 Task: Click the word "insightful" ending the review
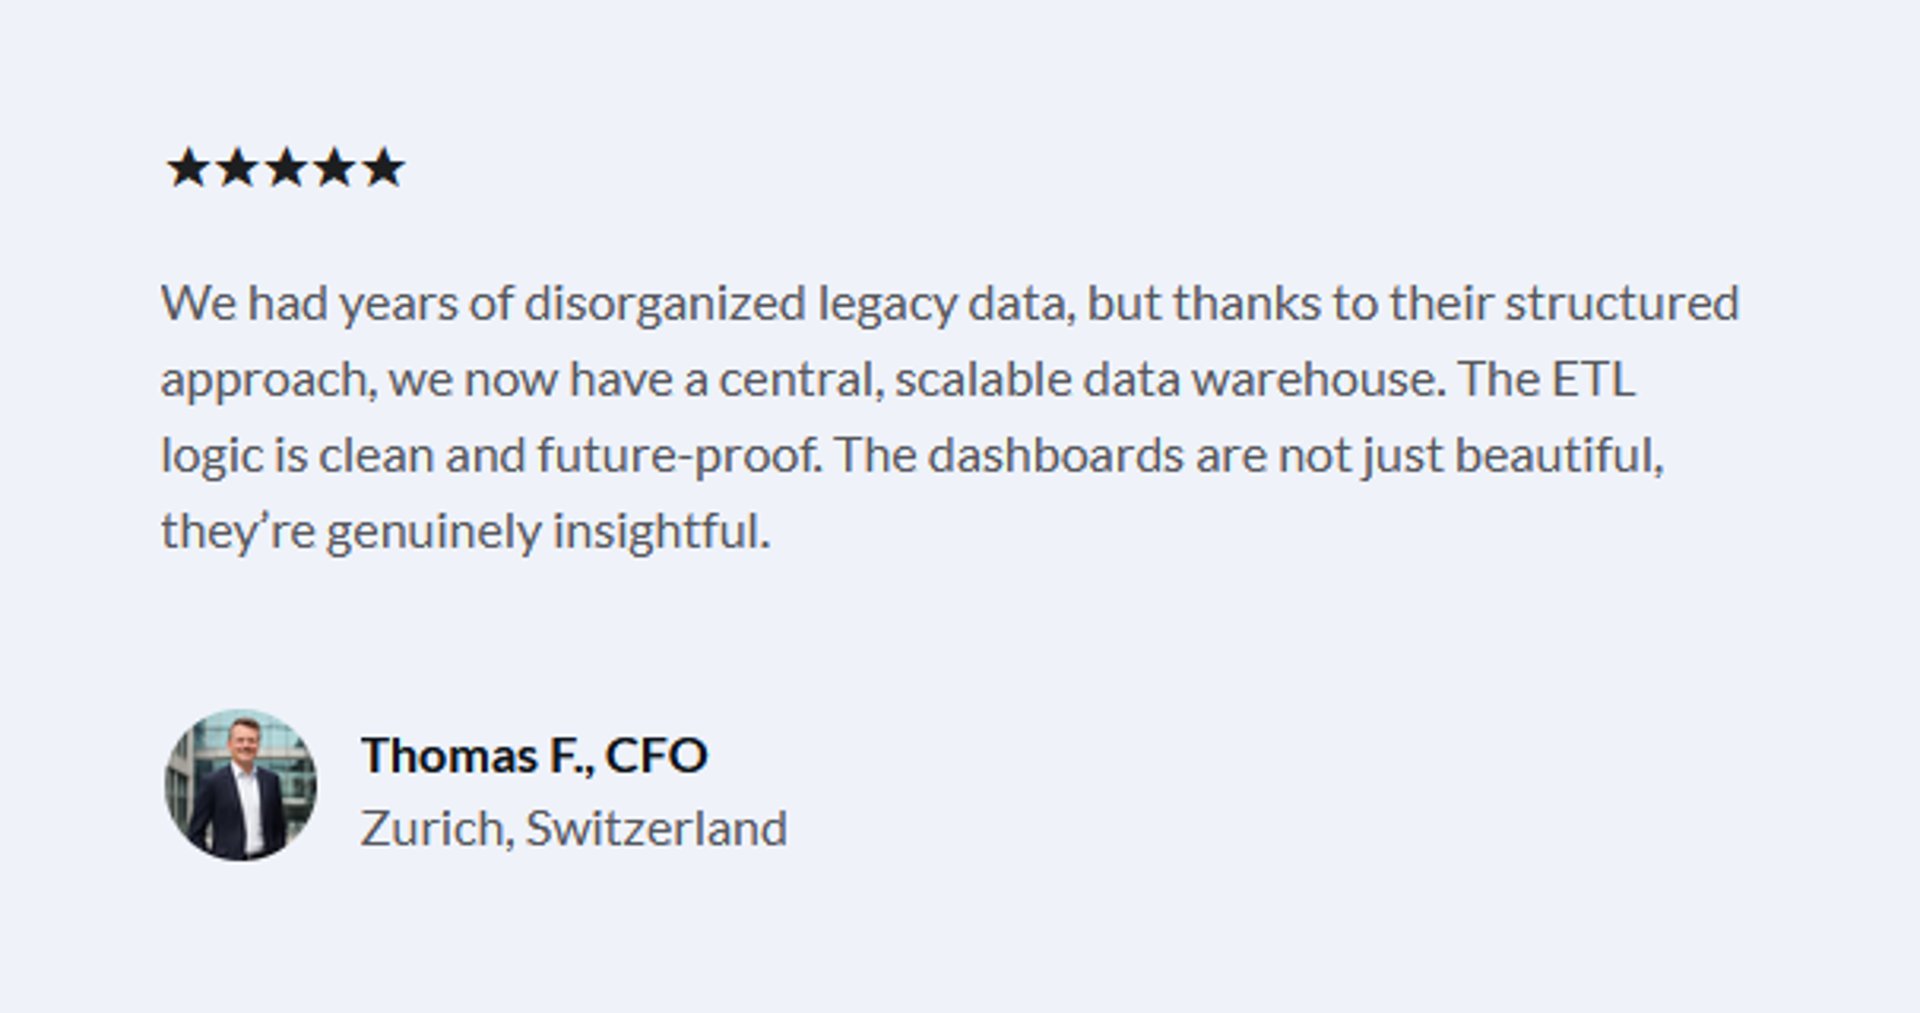[x=661, y=532]
